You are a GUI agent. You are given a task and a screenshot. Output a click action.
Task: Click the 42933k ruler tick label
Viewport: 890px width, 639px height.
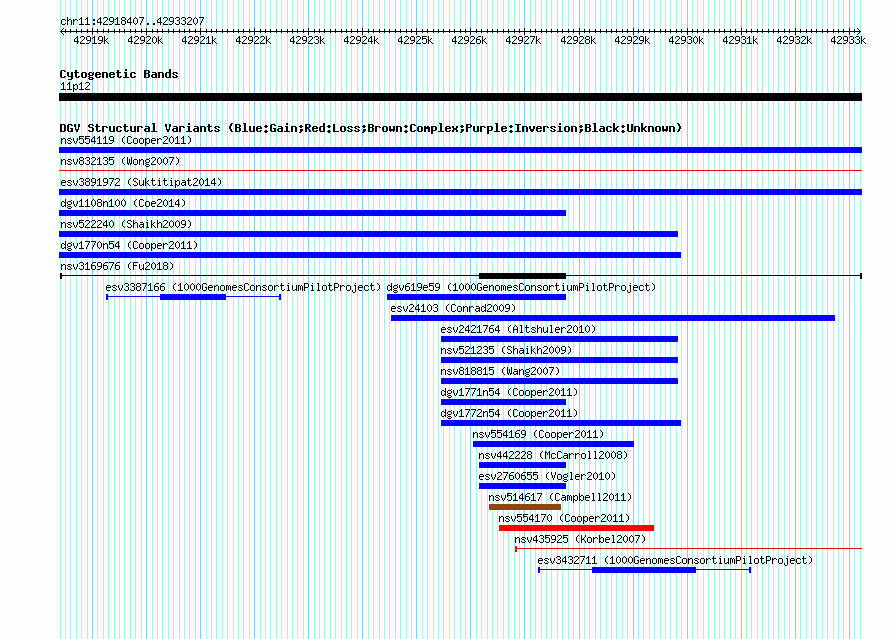click(848, 40)
